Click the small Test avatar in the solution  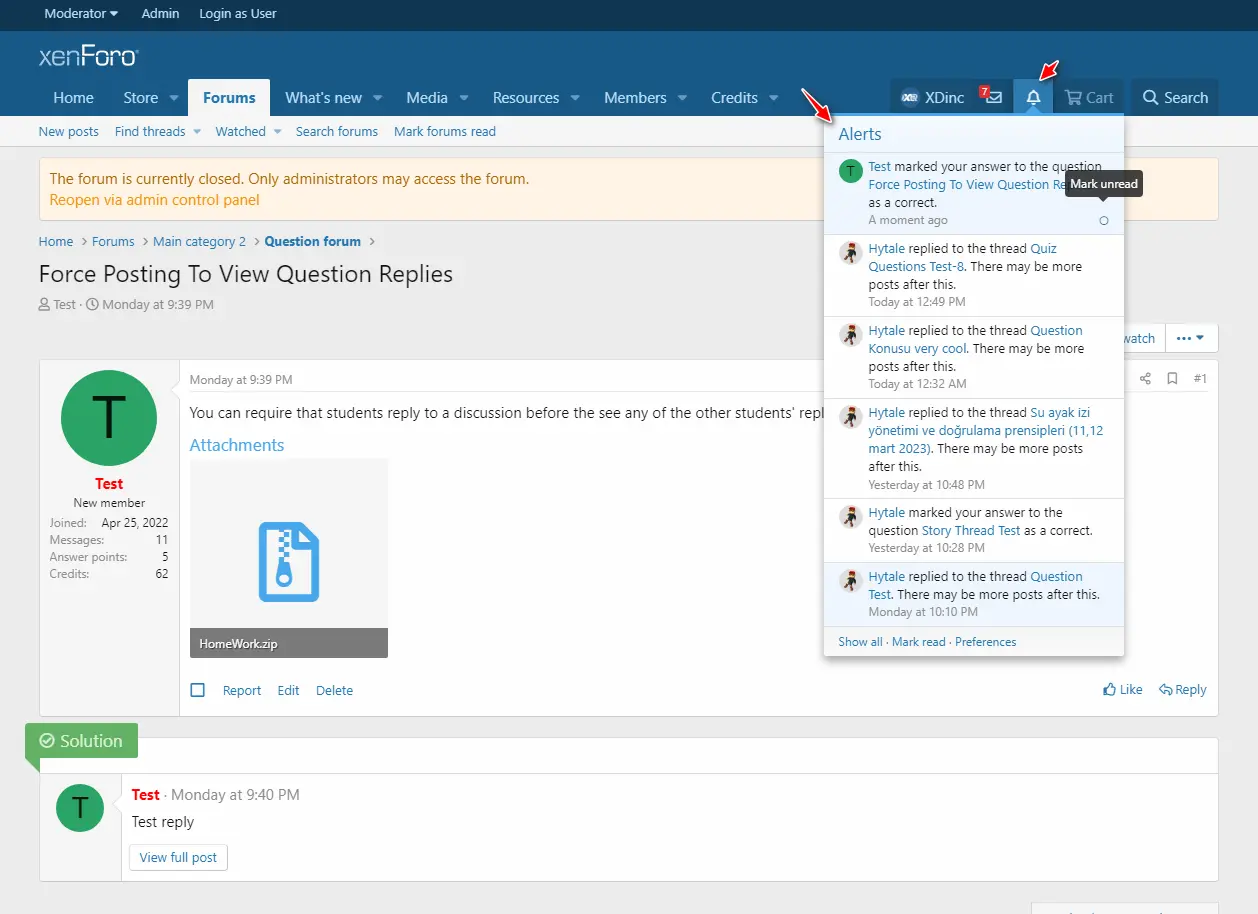click(80, 808)
